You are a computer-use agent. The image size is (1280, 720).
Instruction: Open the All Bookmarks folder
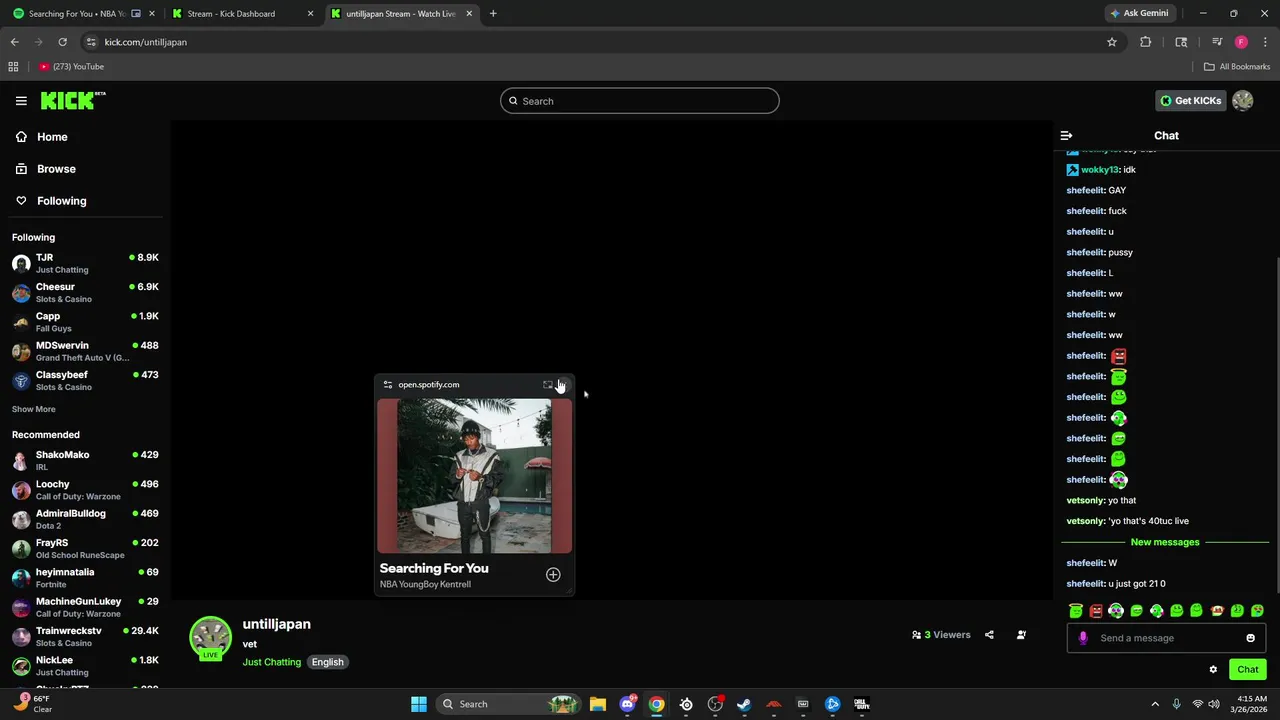tap(1237, 66)
